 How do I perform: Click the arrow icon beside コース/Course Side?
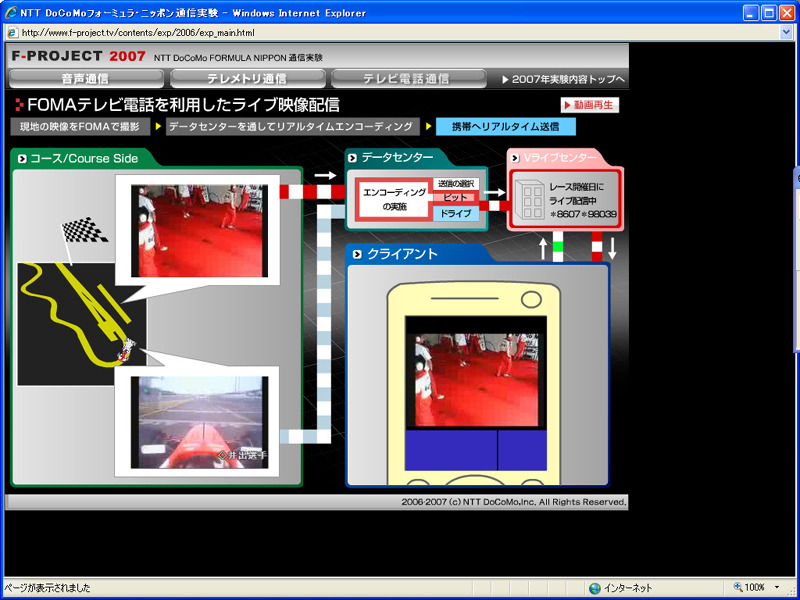pos(22,159)
